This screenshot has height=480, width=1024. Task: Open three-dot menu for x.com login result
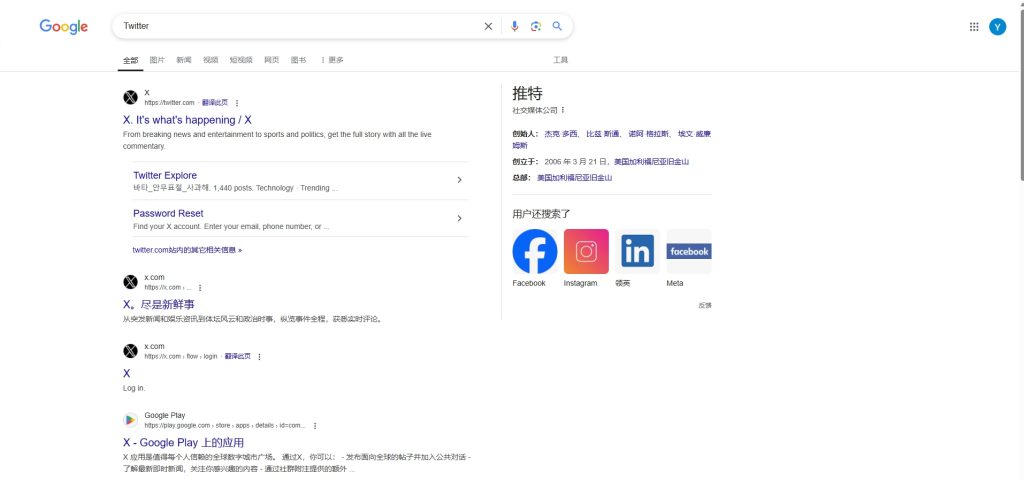point(259,357)
